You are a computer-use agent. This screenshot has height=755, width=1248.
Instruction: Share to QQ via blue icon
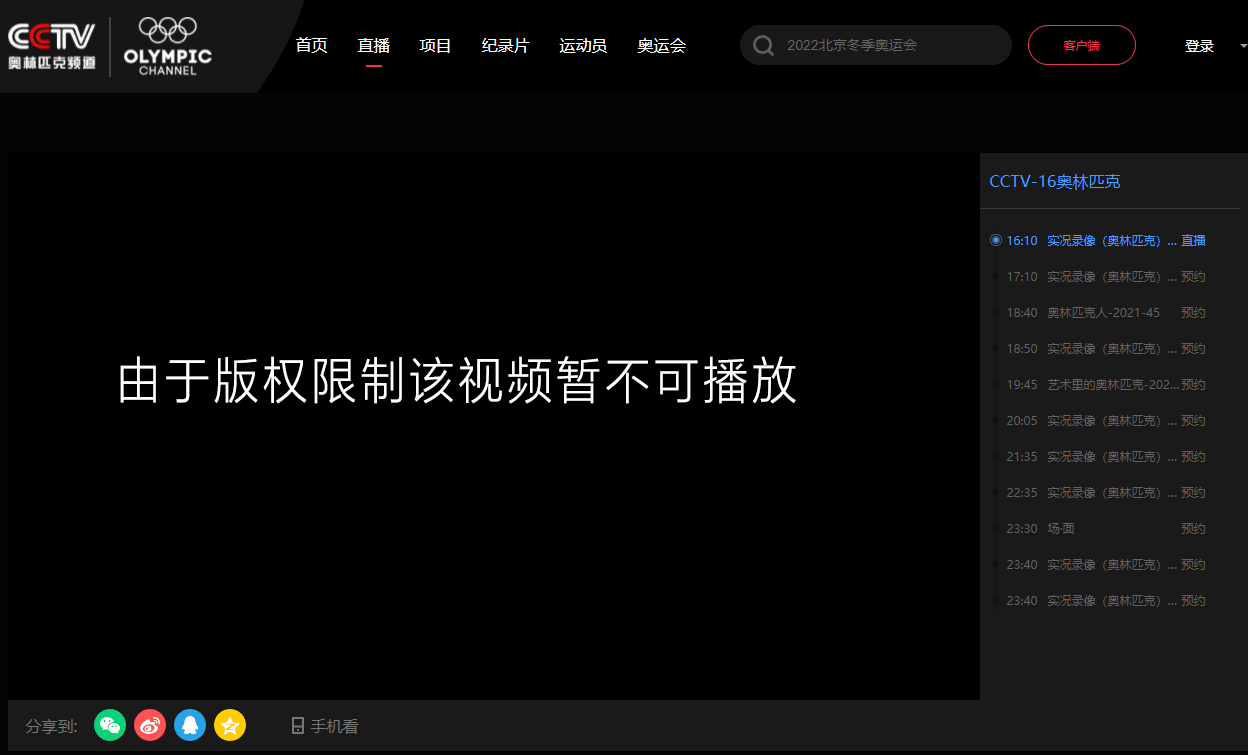(x=190, y=725)
